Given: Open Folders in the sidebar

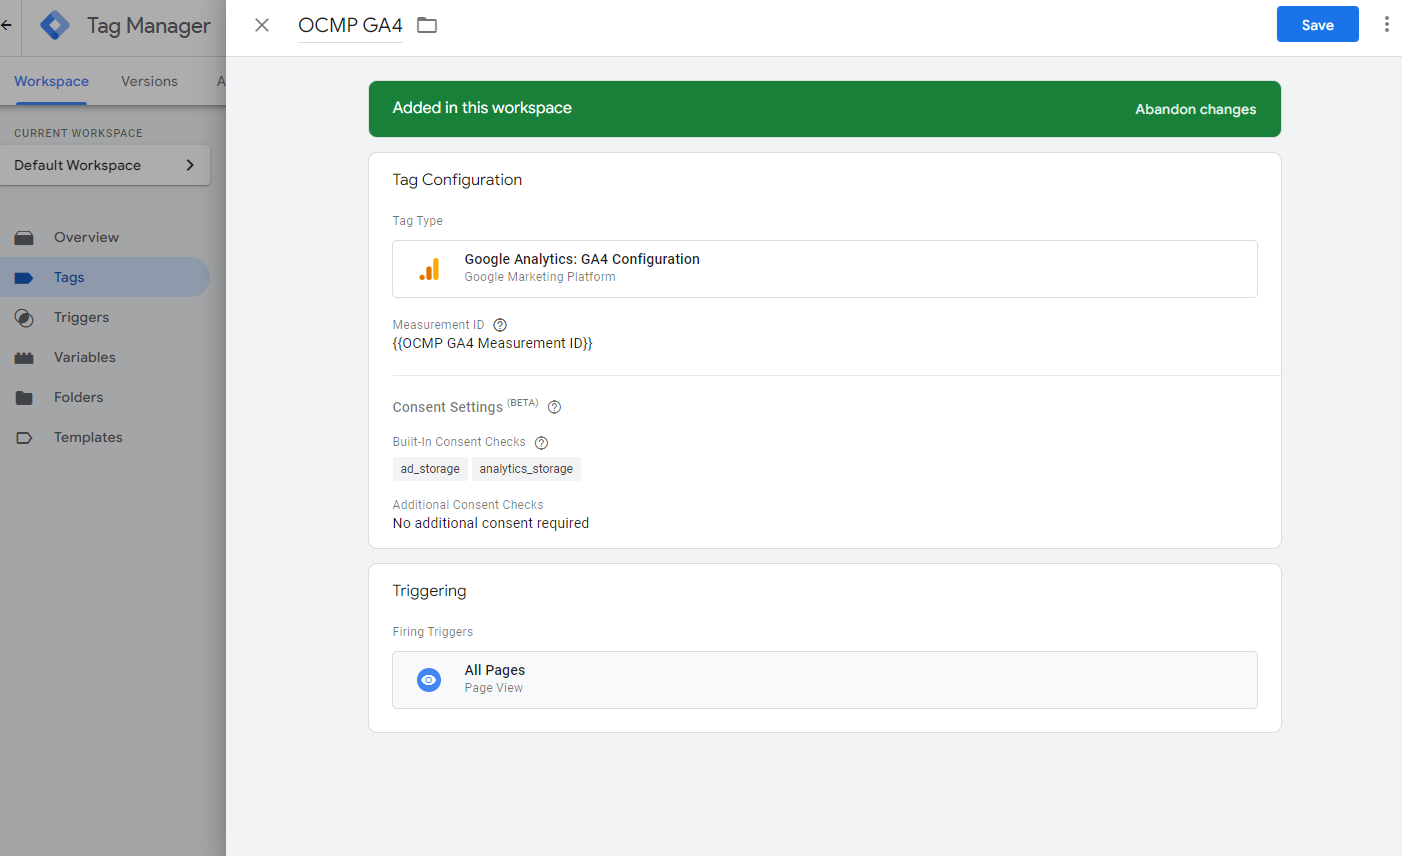Looking at the screenshot, I should (x=105, y=397).
